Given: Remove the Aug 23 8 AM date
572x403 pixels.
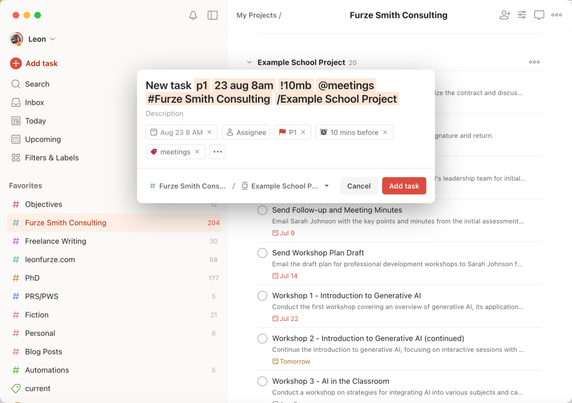Looking at the screenshot, I should (x=209, y=132).
